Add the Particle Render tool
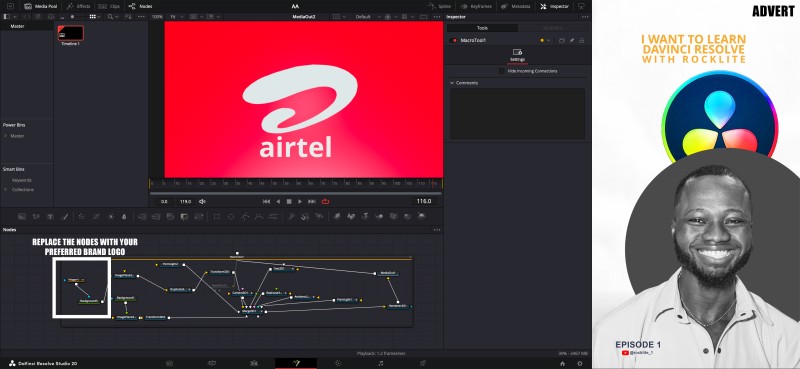The image size is (800, 369). [319, 216]
